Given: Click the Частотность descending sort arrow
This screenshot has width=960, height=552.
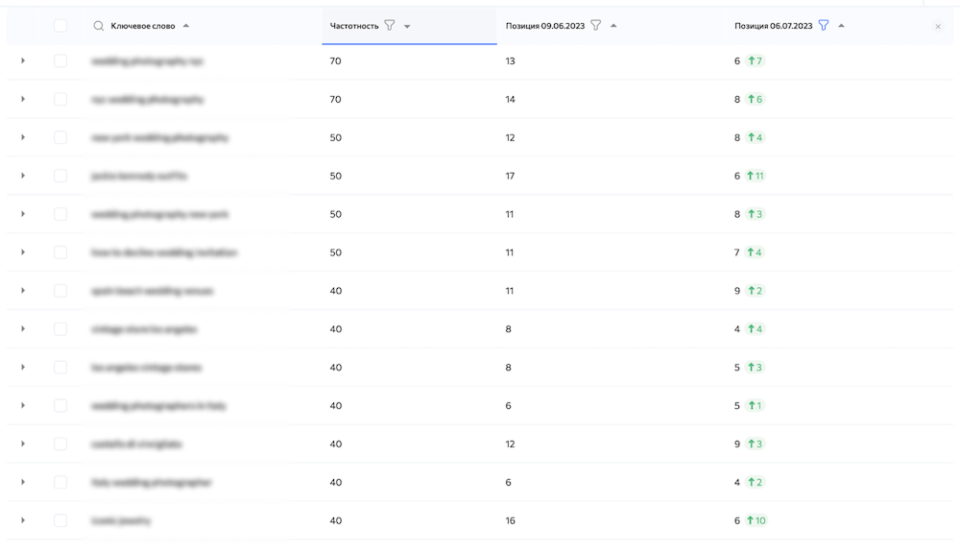Looking at the screenshot, I should [x=407, y=26].
